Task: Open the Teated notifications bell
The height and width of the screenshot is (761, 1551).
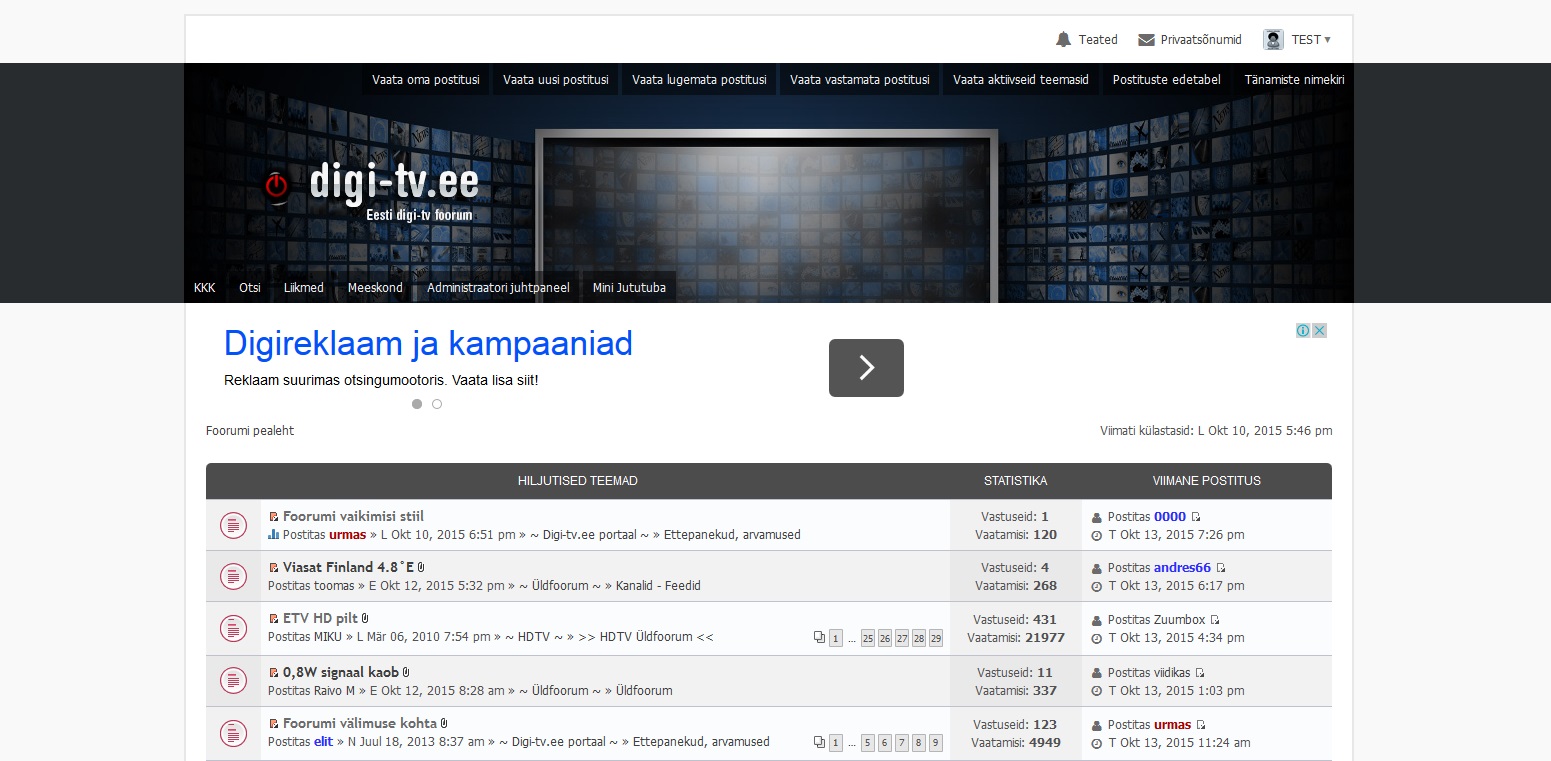Action: tap(1063, 40)
